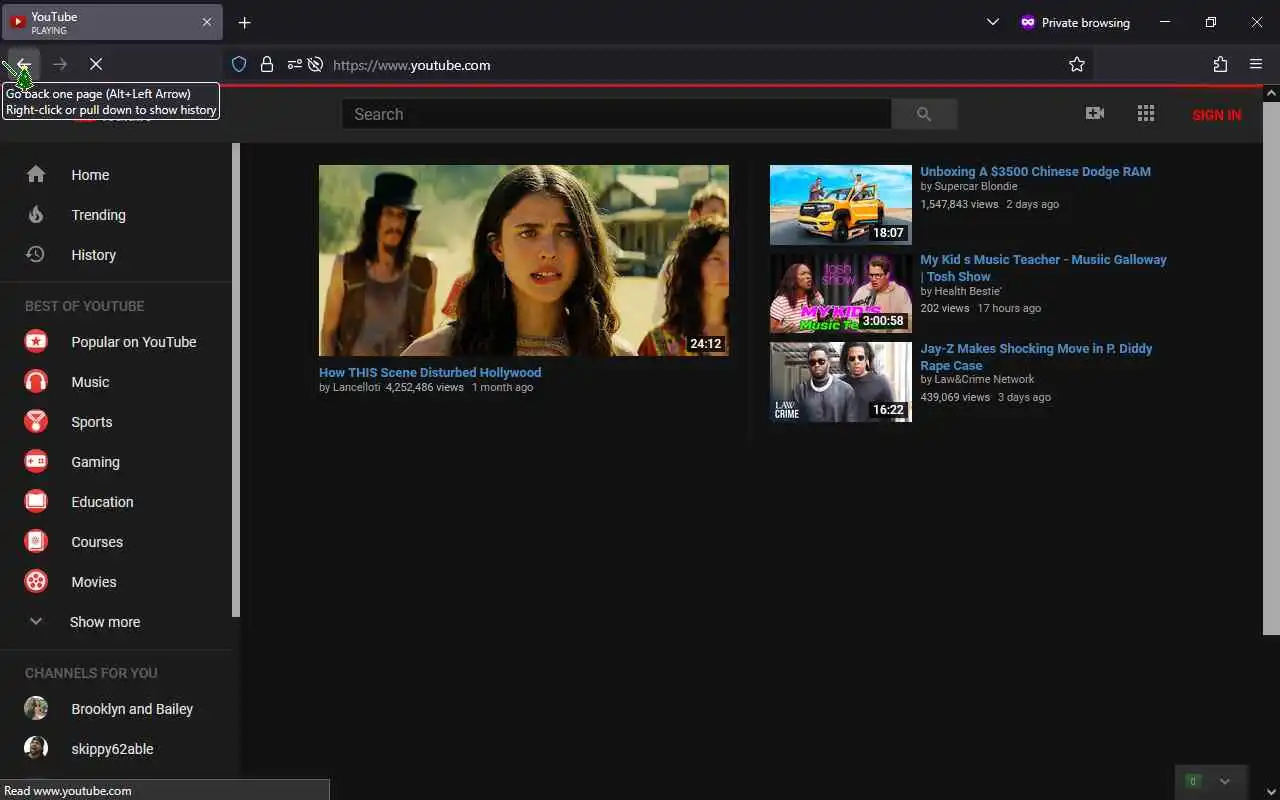The height and width of the screenshot is (800, 1280).
Task: Open the Health Bestie' channel link
Action: (968, 291)
